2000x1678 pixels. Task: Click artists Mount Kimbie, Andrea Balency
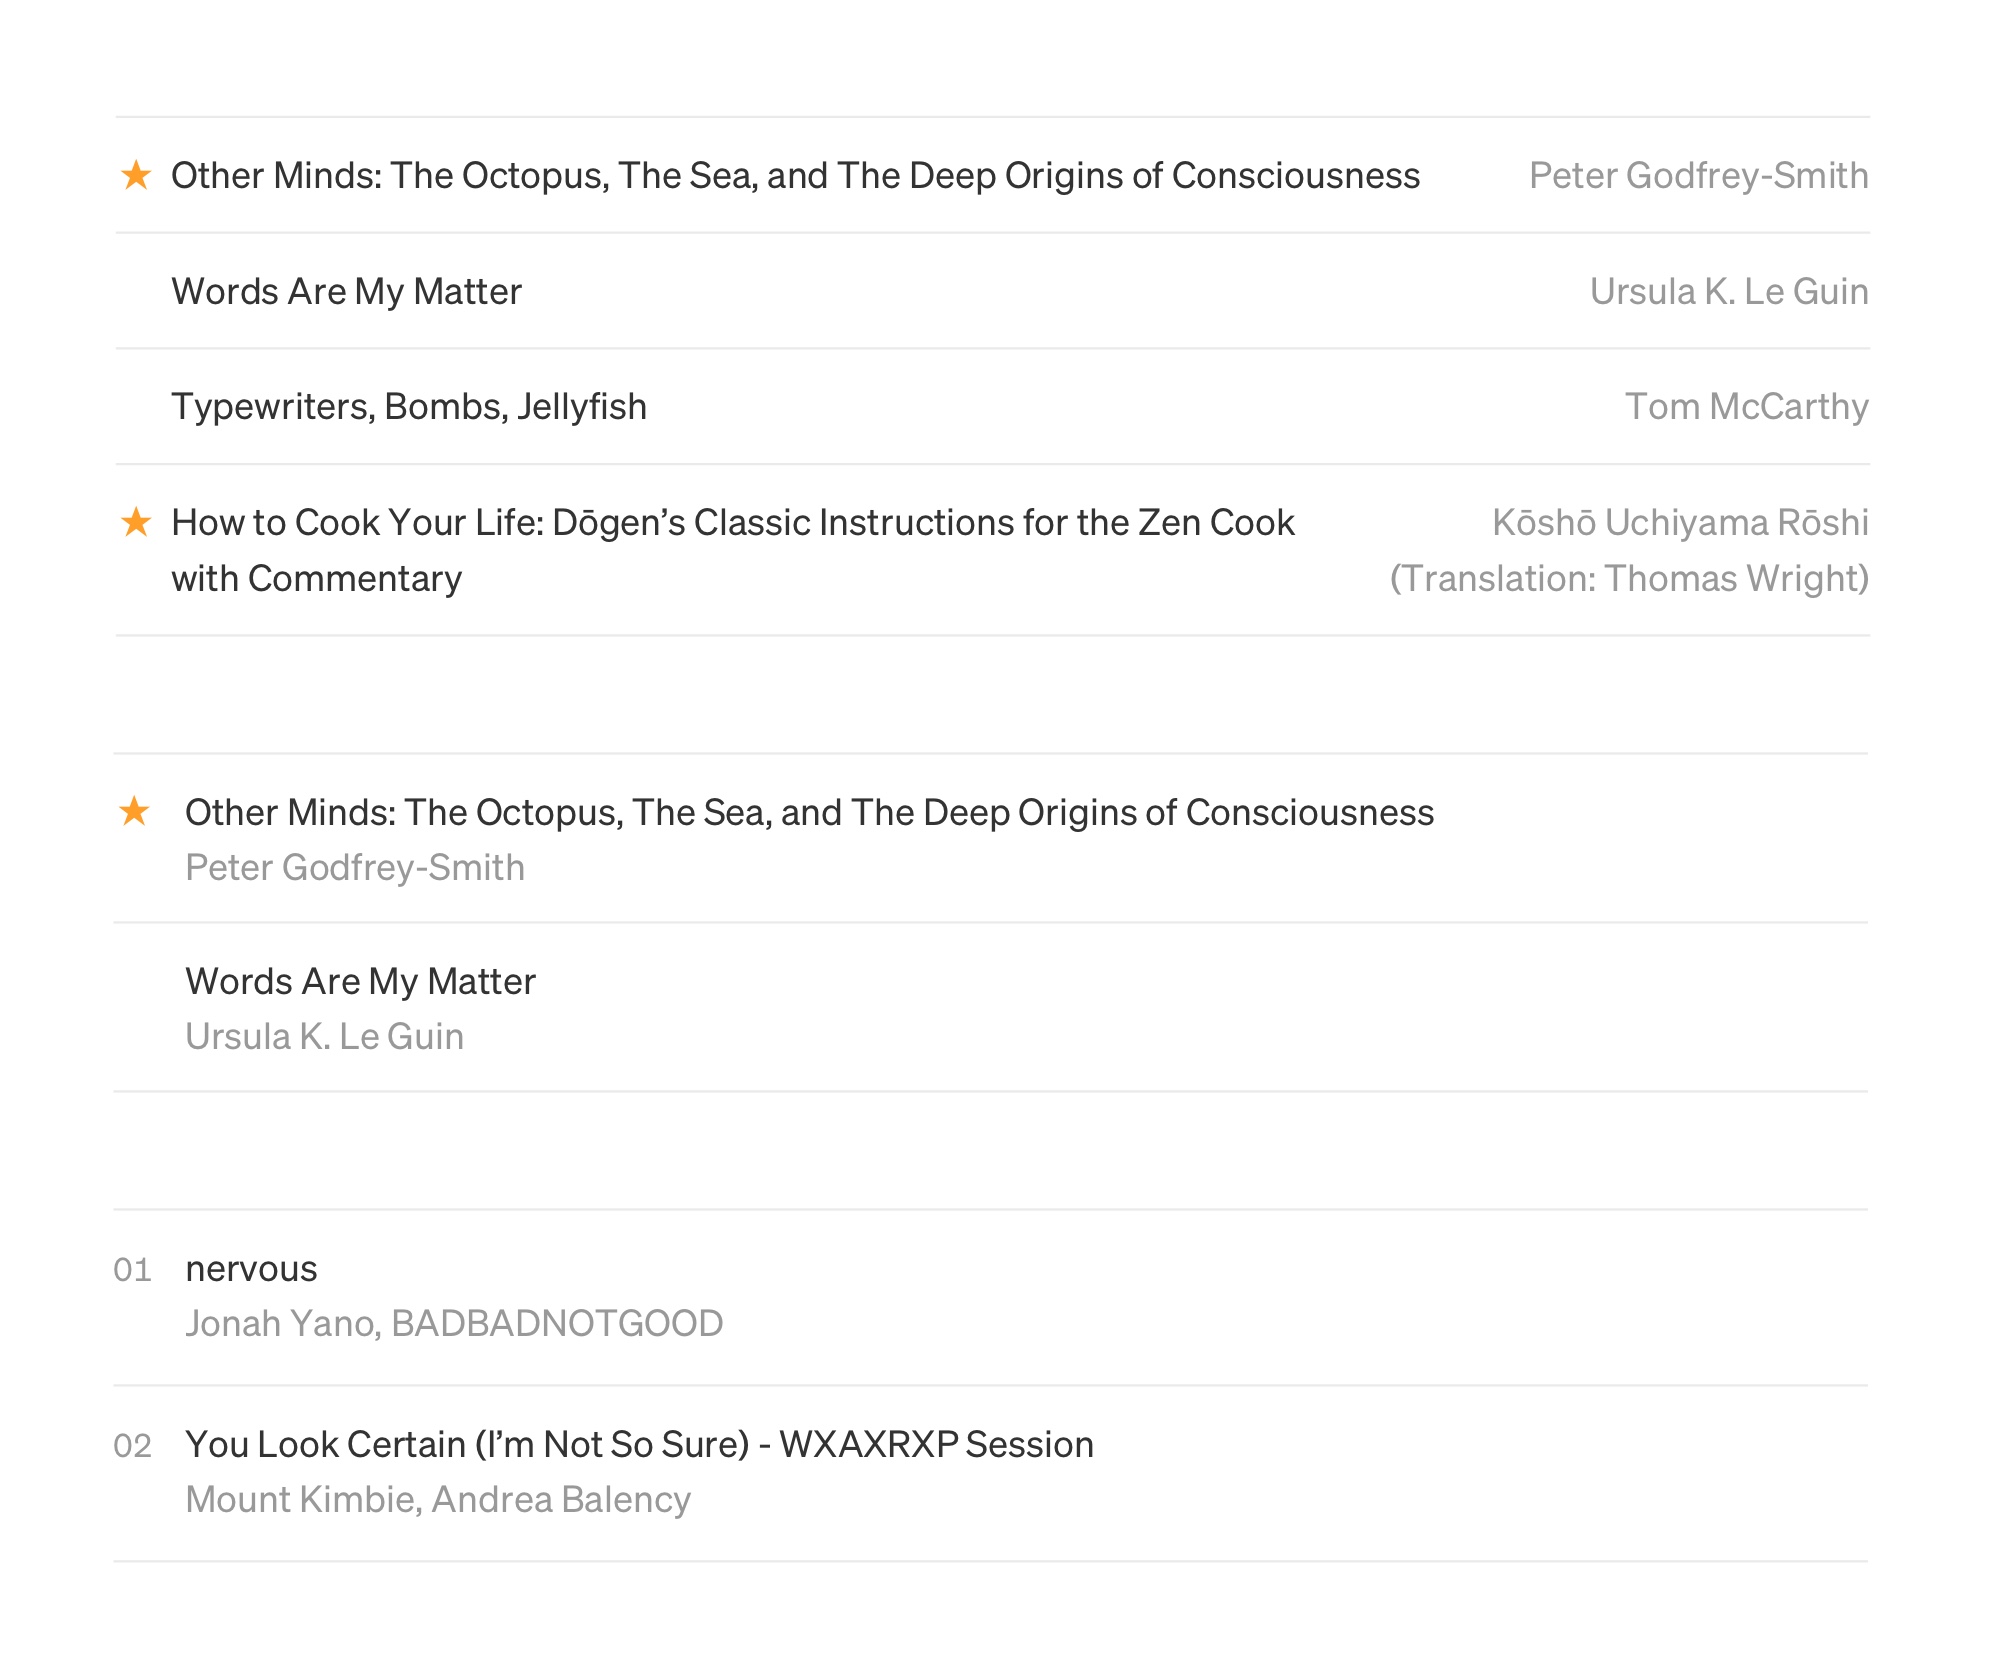(x=438, y=1499)
